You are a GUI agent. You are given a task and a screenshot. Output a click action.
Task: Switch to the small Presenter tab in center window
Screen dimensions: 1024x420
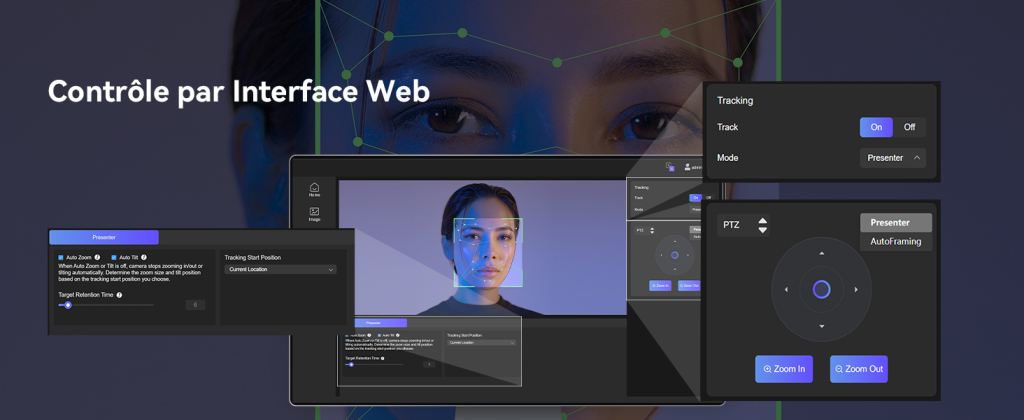click(381, 323)
